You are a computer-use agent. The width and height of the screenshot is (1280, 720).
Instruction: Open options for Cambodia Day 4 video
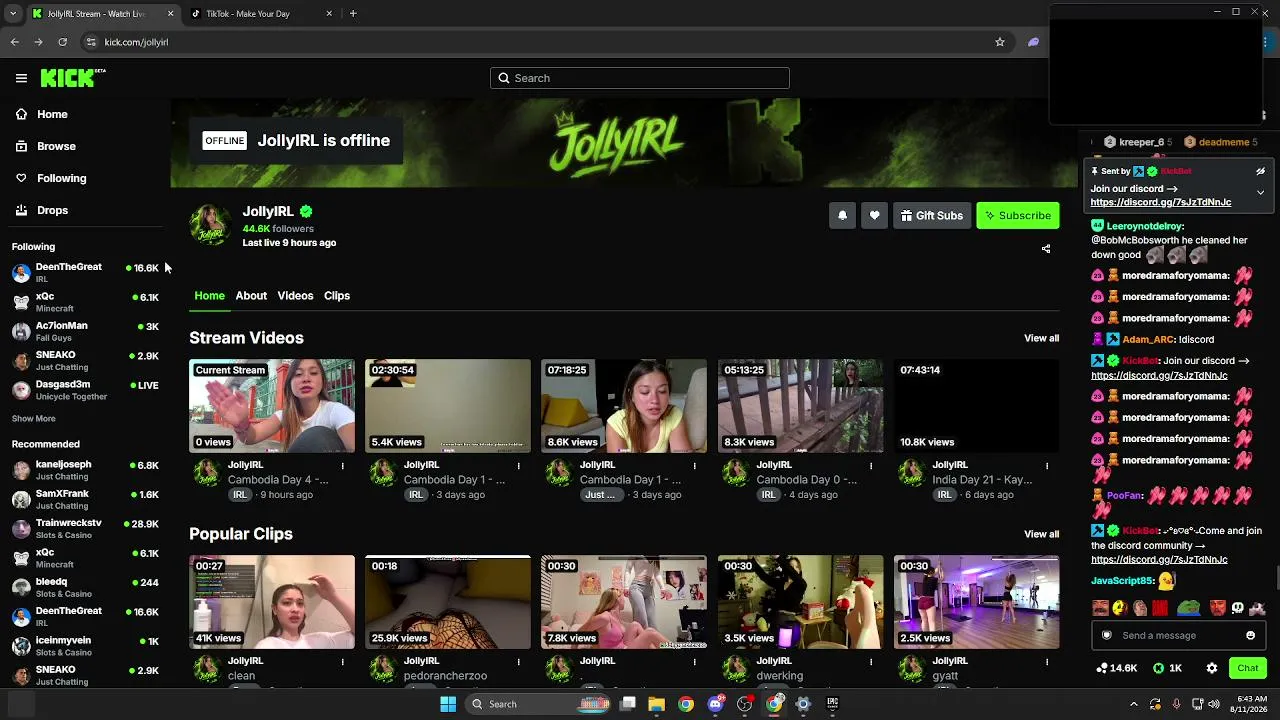coord(343,465)
